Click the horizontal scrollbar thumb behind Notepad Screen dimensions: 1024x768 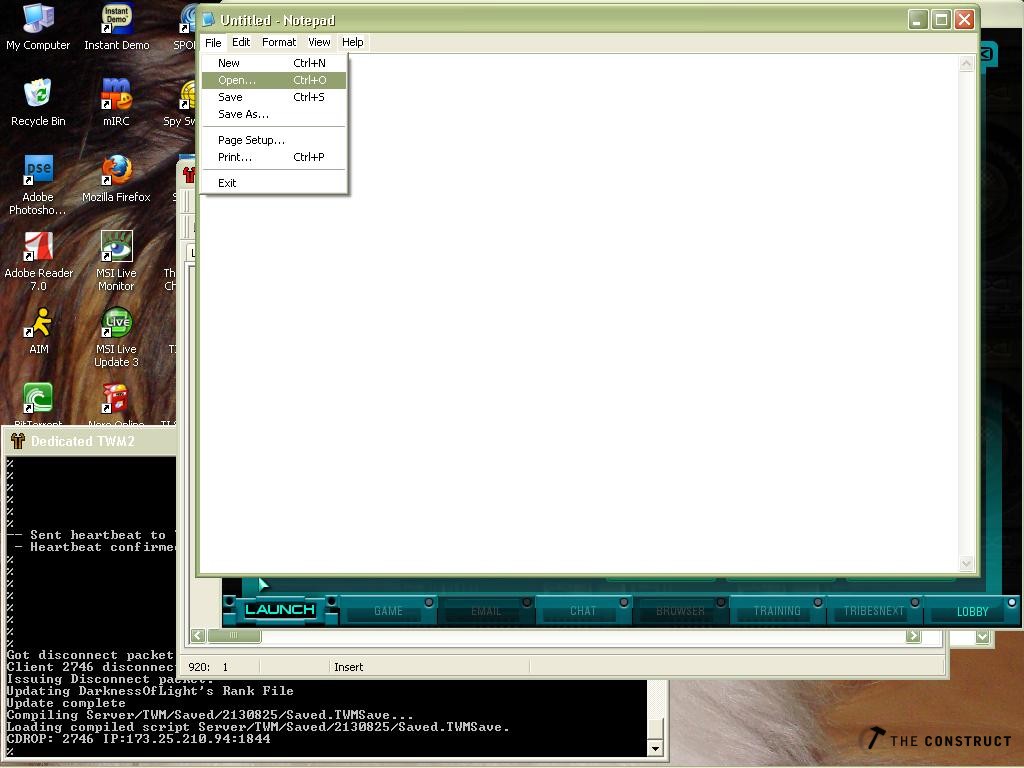click(x=234, y=635)
